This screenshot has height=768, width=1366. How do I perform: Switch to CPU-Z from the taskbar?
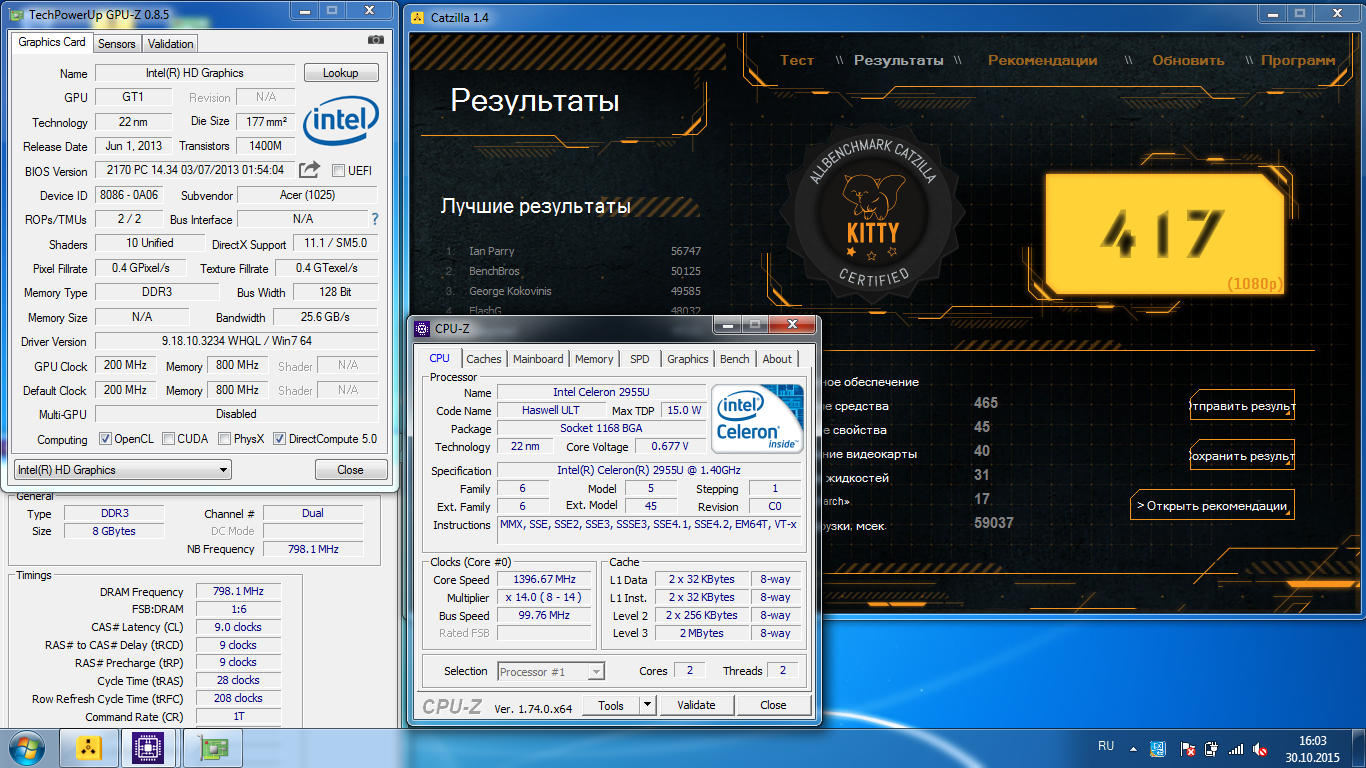(x=149, y=747)
